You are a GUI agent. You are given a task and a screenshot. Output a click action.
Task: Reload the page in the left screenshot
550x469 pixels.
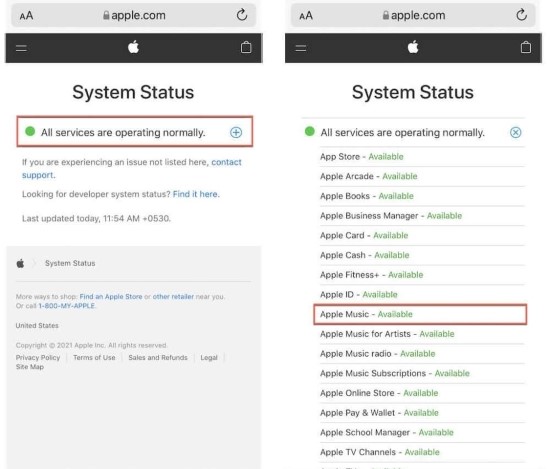pyautogui.click(x=242, y=15)
